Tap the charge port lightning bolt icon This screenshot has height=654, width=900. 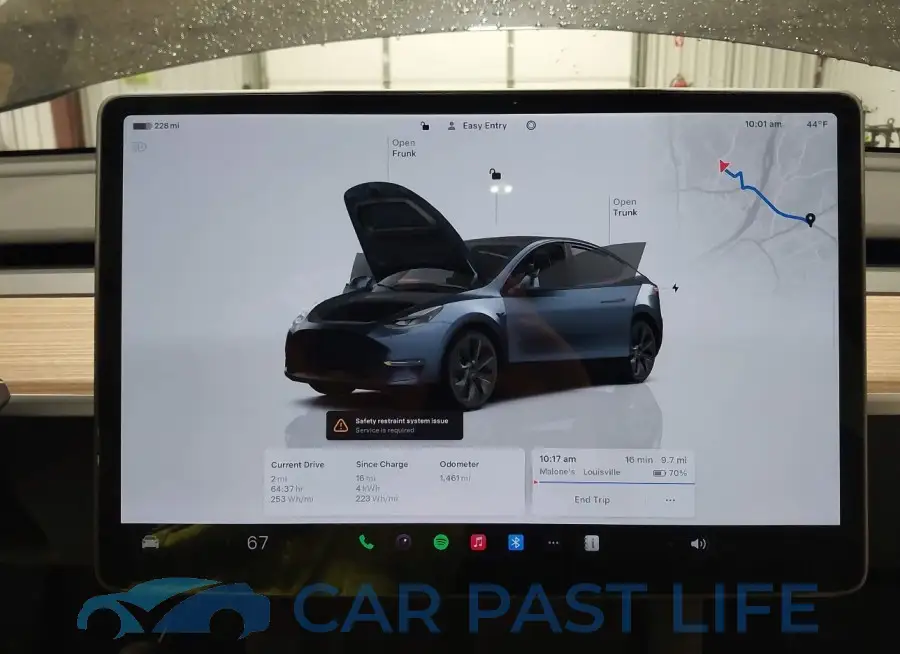[x=676, y=288]
